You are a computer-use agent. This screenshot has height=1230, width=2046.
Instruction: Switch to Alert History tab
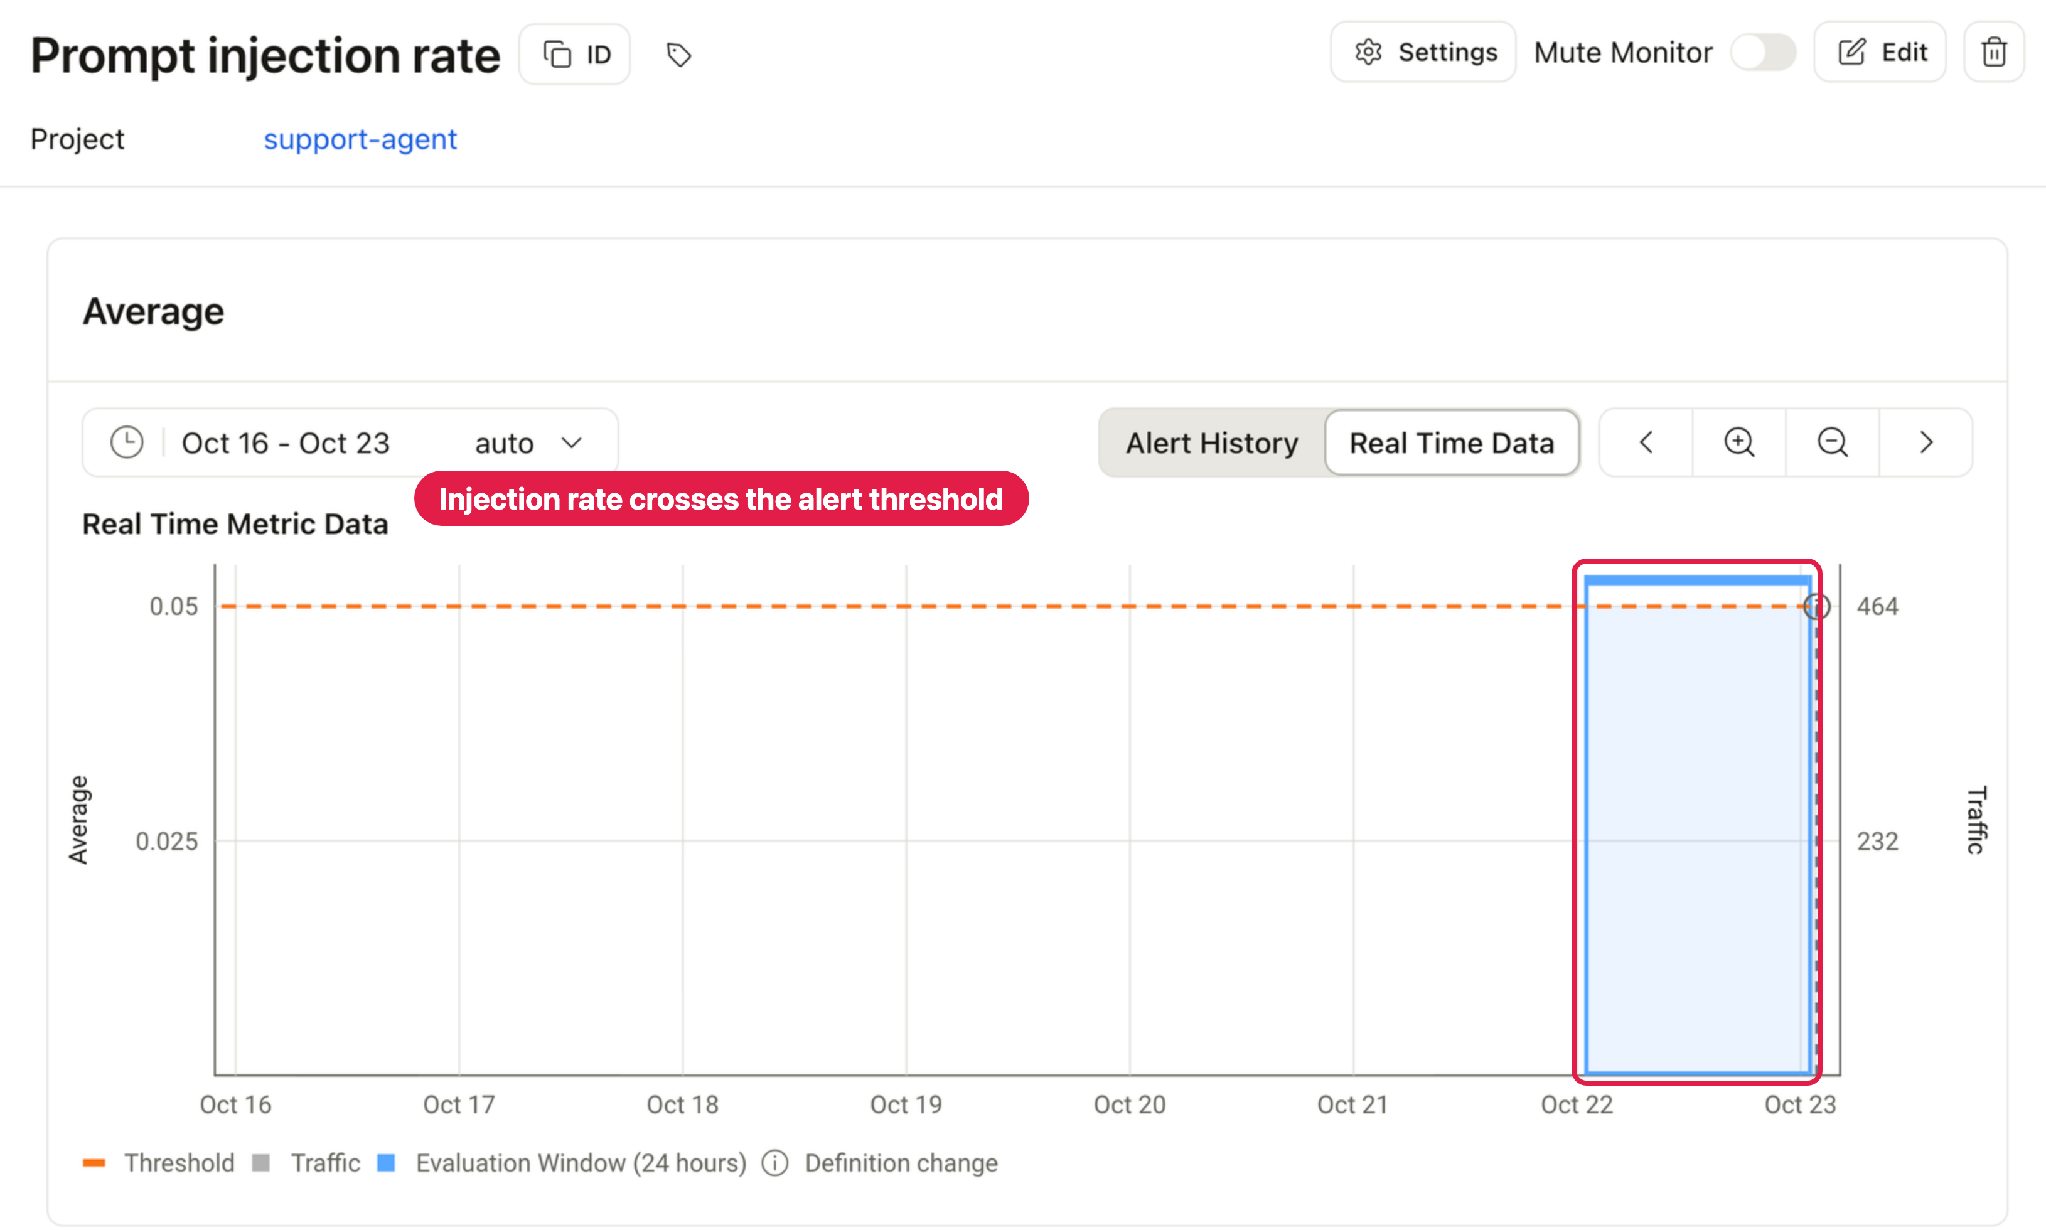coord(1212,443)
